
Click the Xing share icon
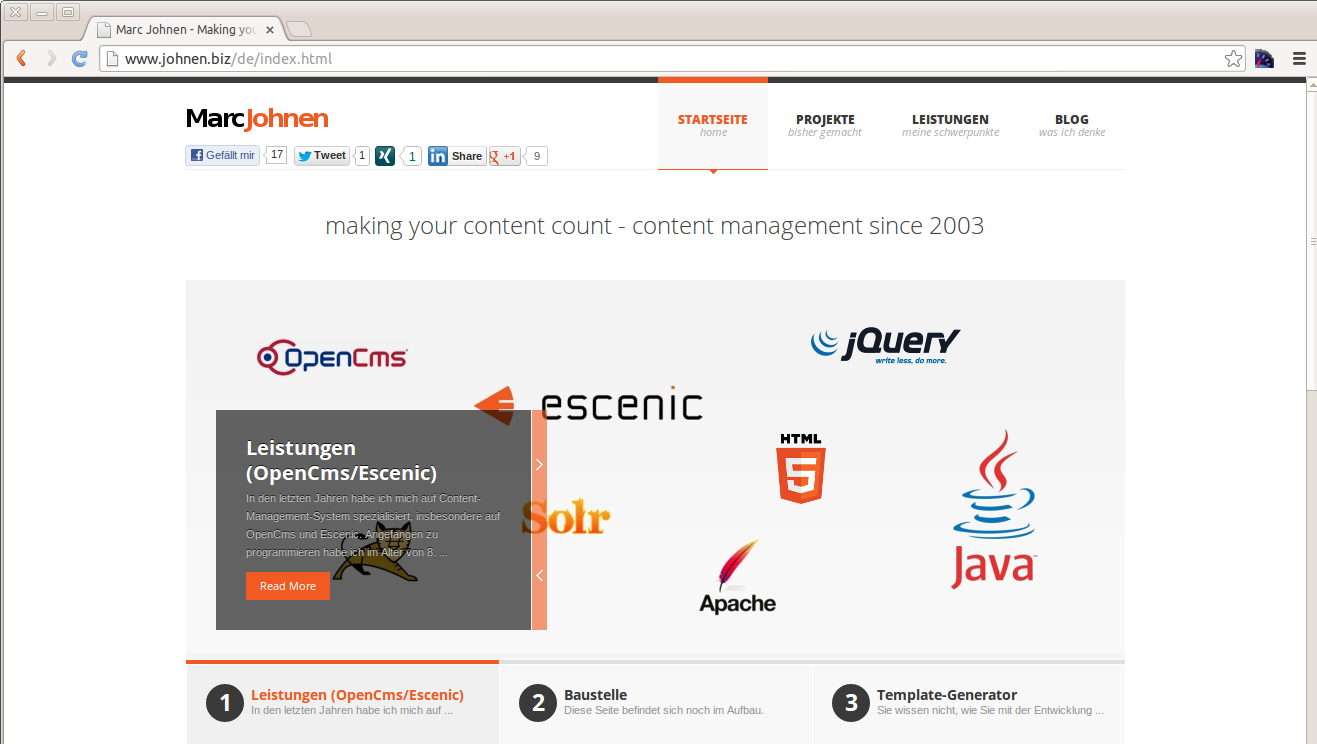pos(385,156)
